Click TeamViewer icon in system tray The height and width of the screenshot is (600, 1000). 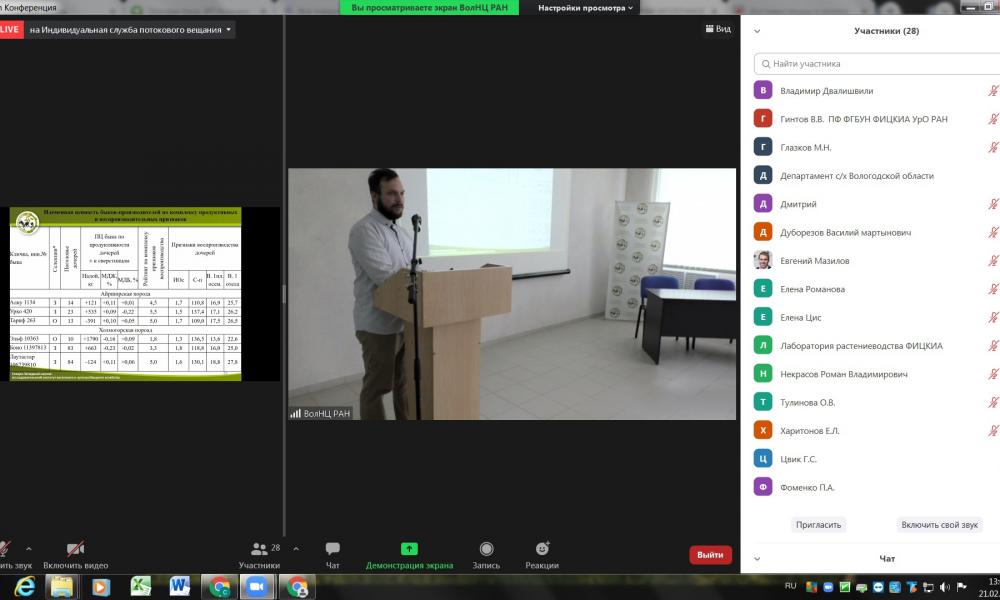(x=878, y=587)
